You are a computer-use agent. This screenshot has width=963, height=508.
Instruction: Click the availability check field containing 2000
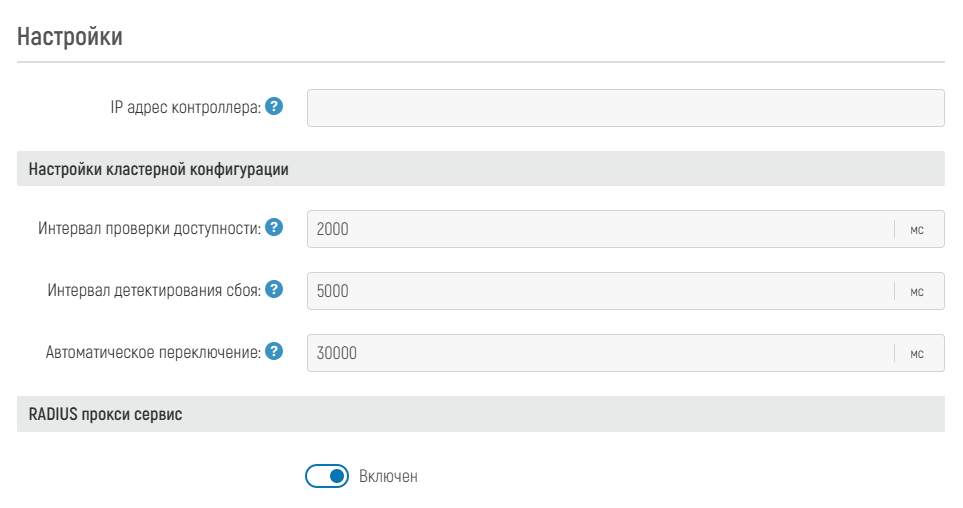[x=600, y=229]
